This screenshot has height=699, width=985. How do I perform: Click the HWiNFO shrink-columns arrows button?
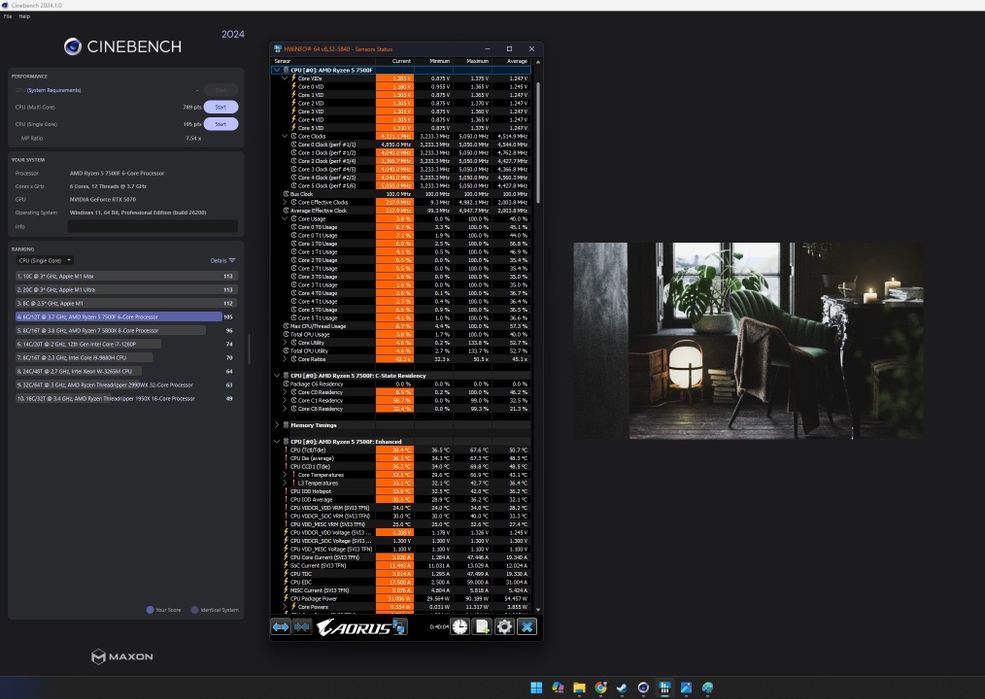[302, 626]
